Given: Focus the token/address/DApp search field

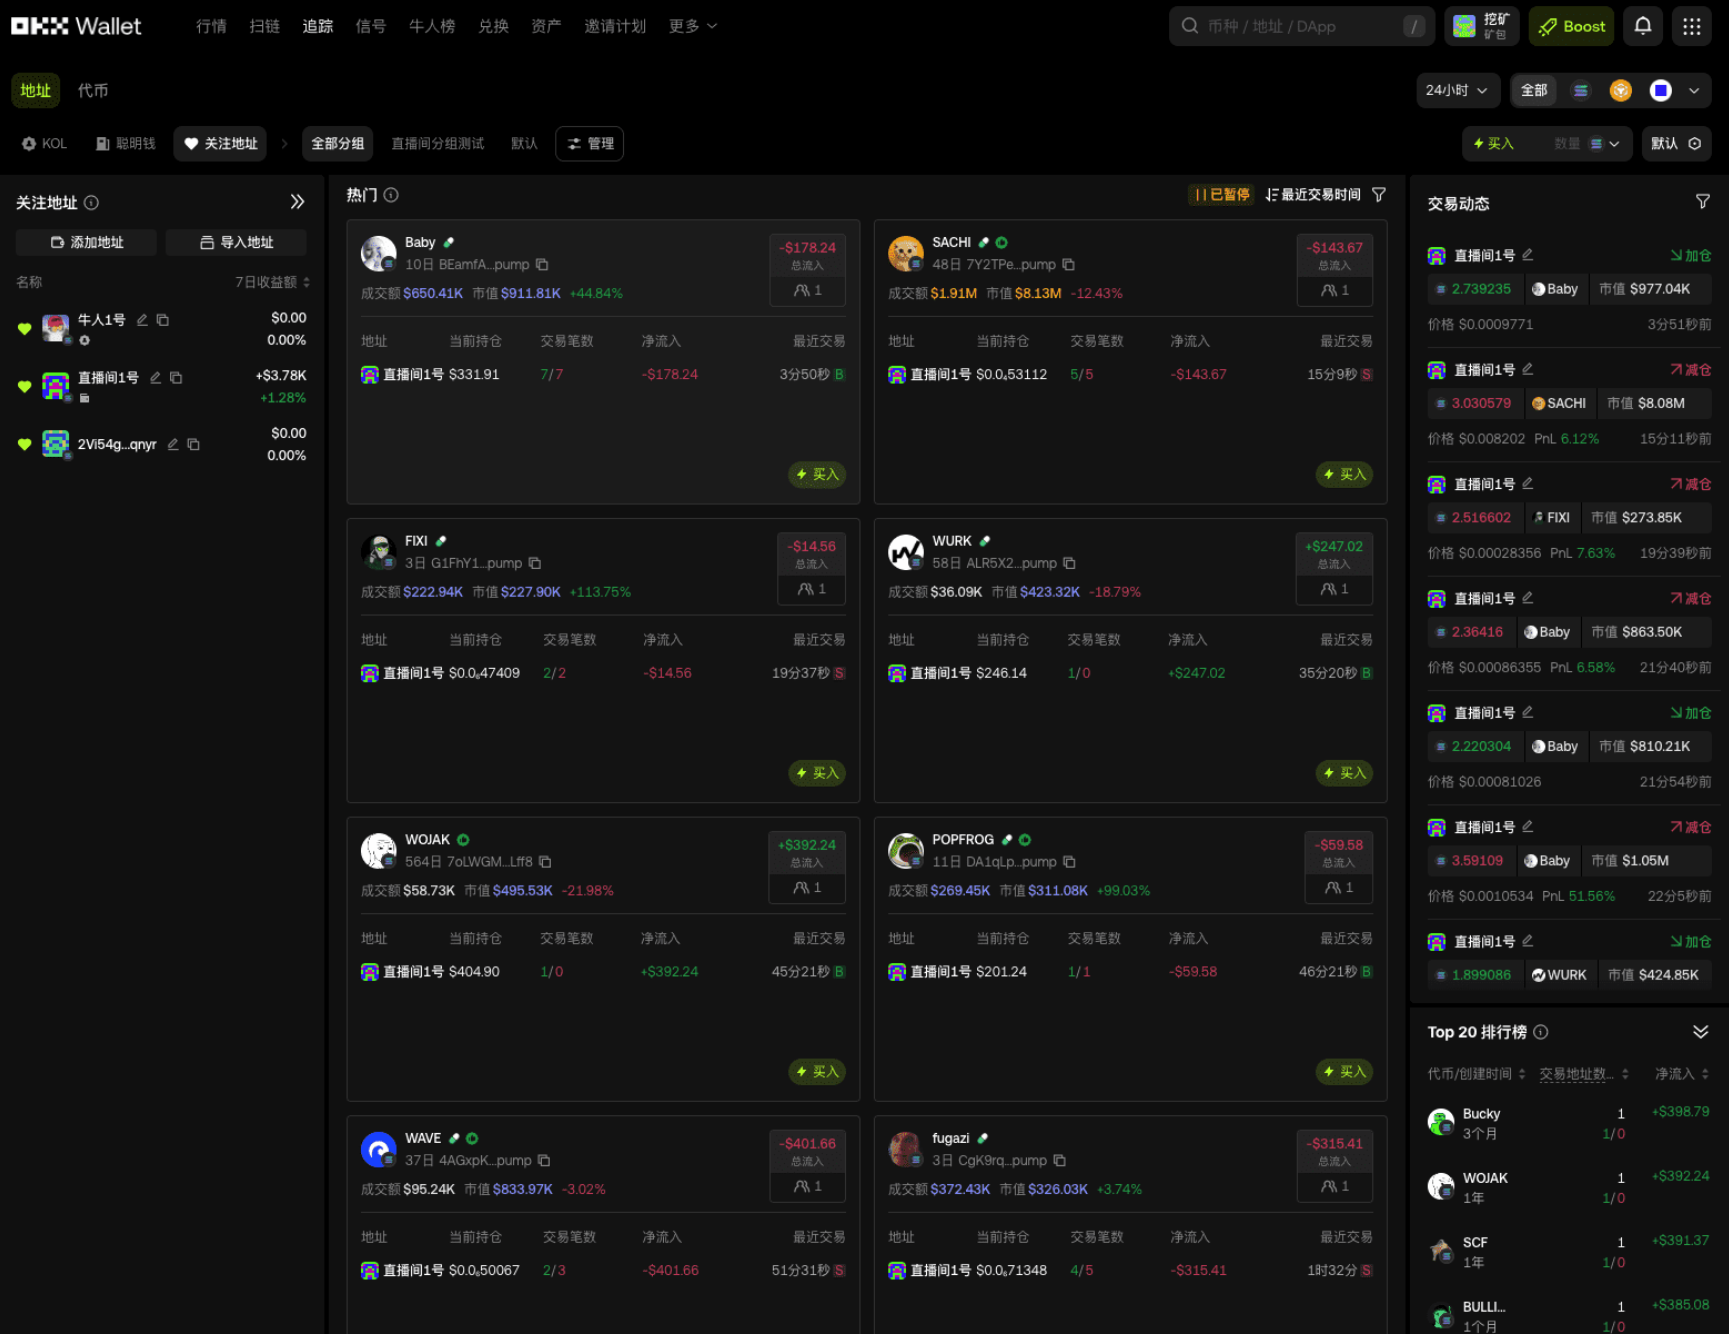Looking at the screenshot, I should pos(1302,26).
